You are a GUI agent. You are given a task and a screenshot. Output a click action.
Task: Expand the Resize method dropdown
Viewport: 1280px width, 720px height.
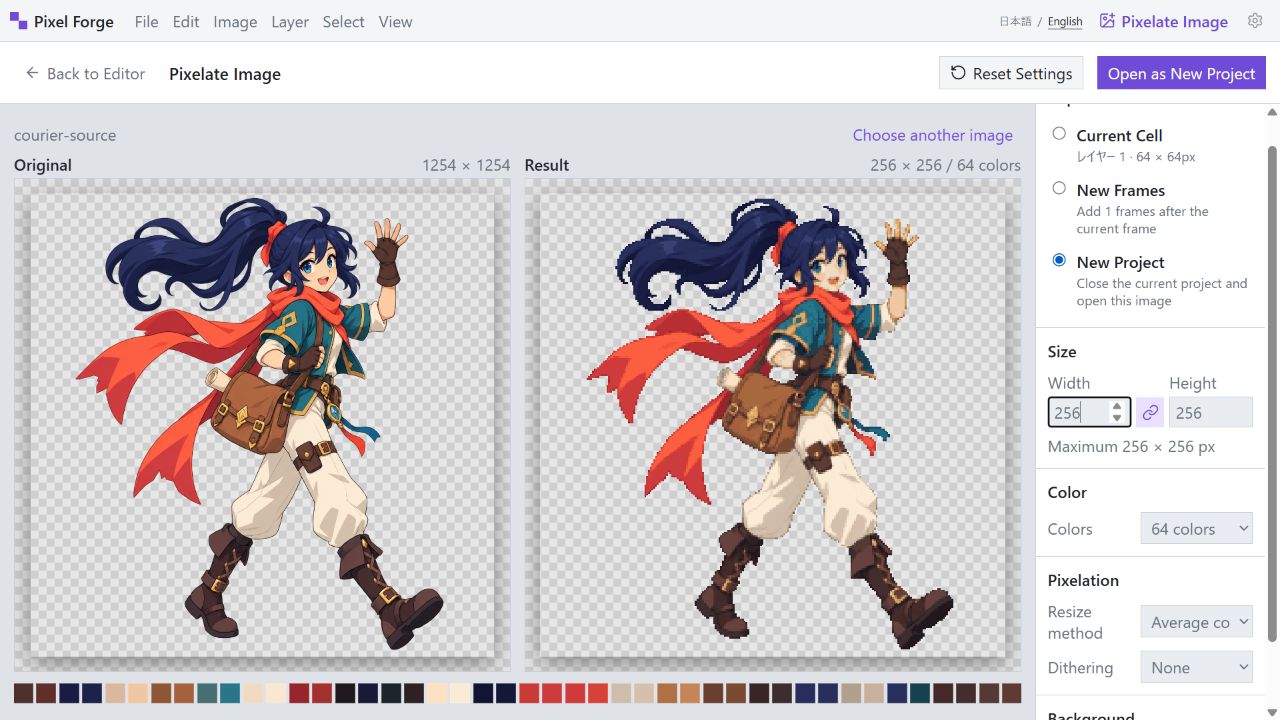pyautogui.click(x=1196, y=622)
